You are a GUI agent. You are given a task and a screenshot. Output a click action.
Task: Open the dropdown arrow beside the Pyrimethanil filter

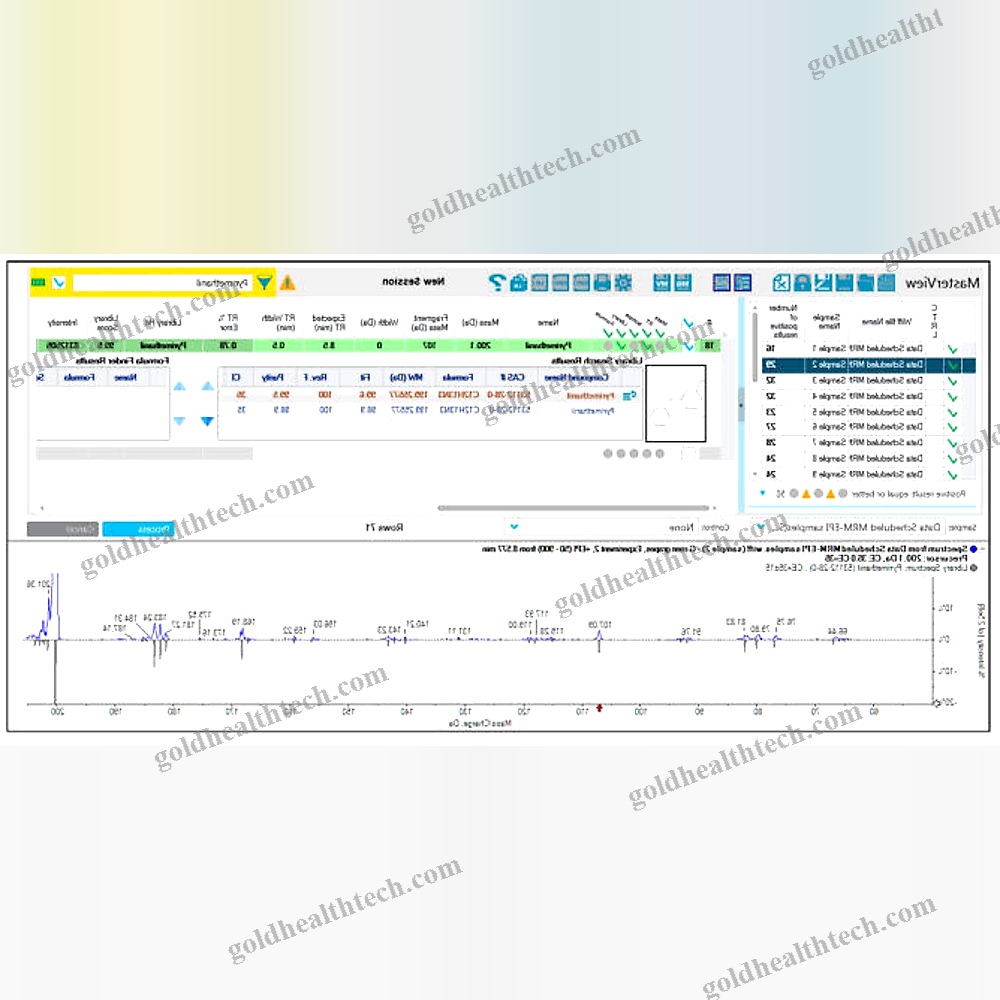point(59,282)
